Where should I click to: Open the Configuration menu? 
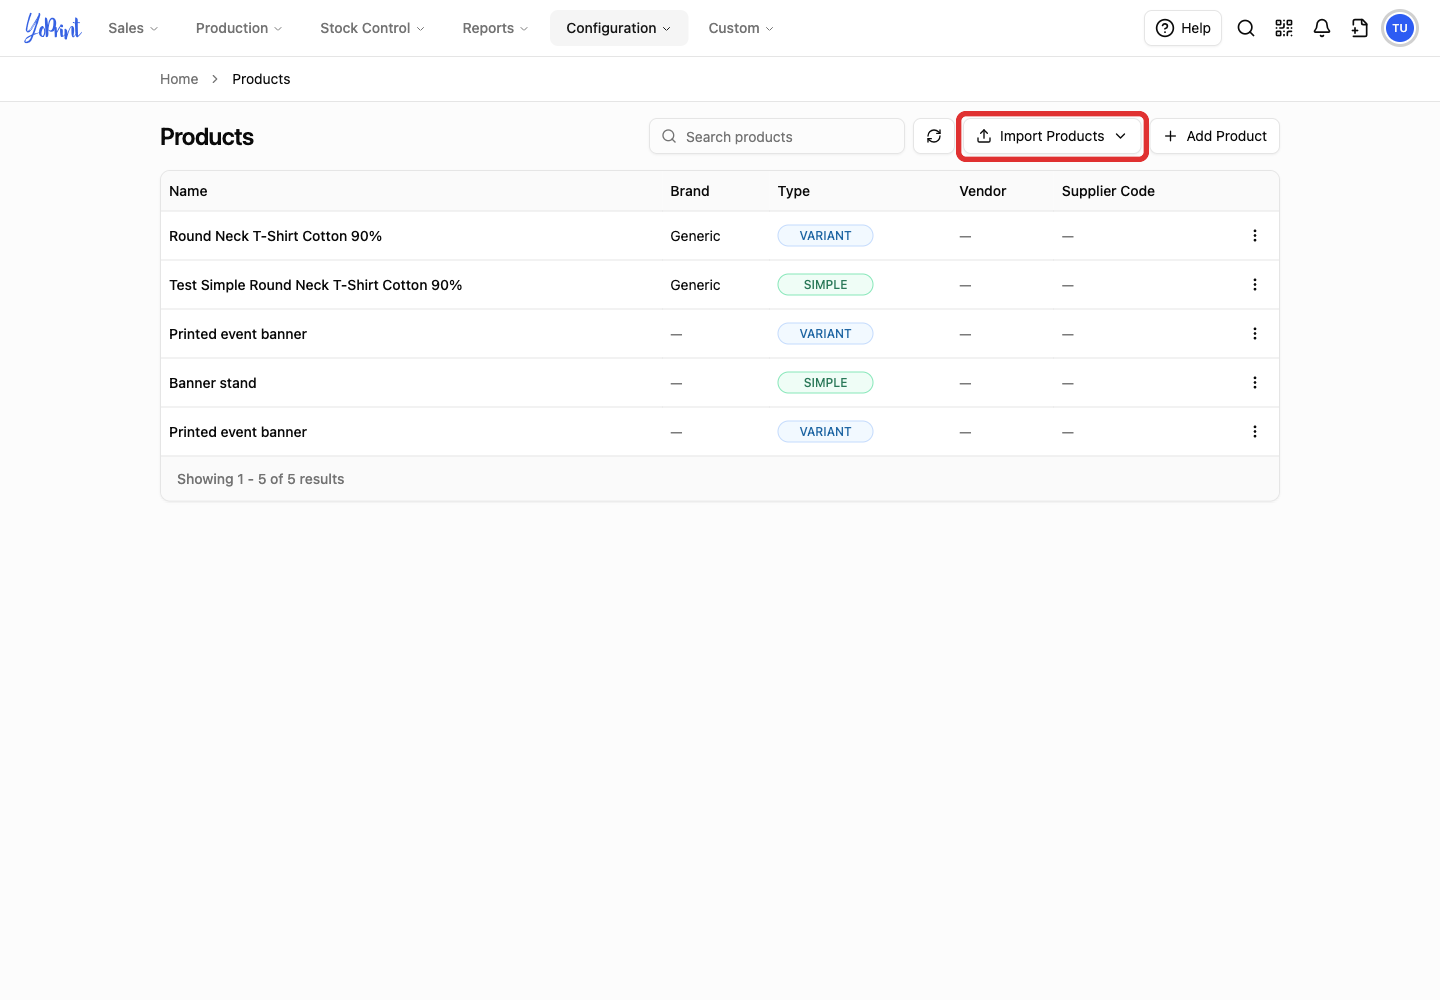[x=619, y=28]
